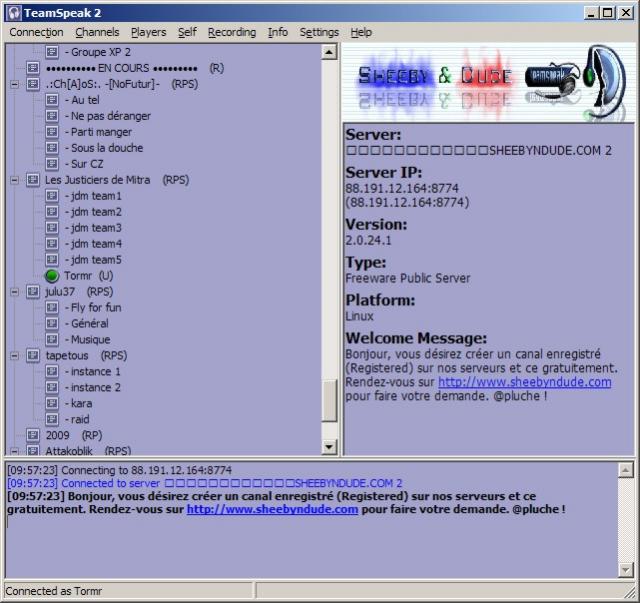This screenshot has height=603, width=640.
Task: Click the channel icon of .:Ch[A]oS:. -[NoFutur]-
Action: pos(33,84)
